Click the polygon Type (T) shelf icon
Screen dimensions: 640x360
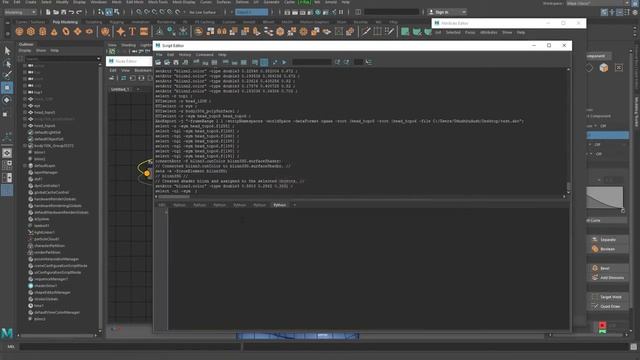pyautogui.click(x=132, y=31)
